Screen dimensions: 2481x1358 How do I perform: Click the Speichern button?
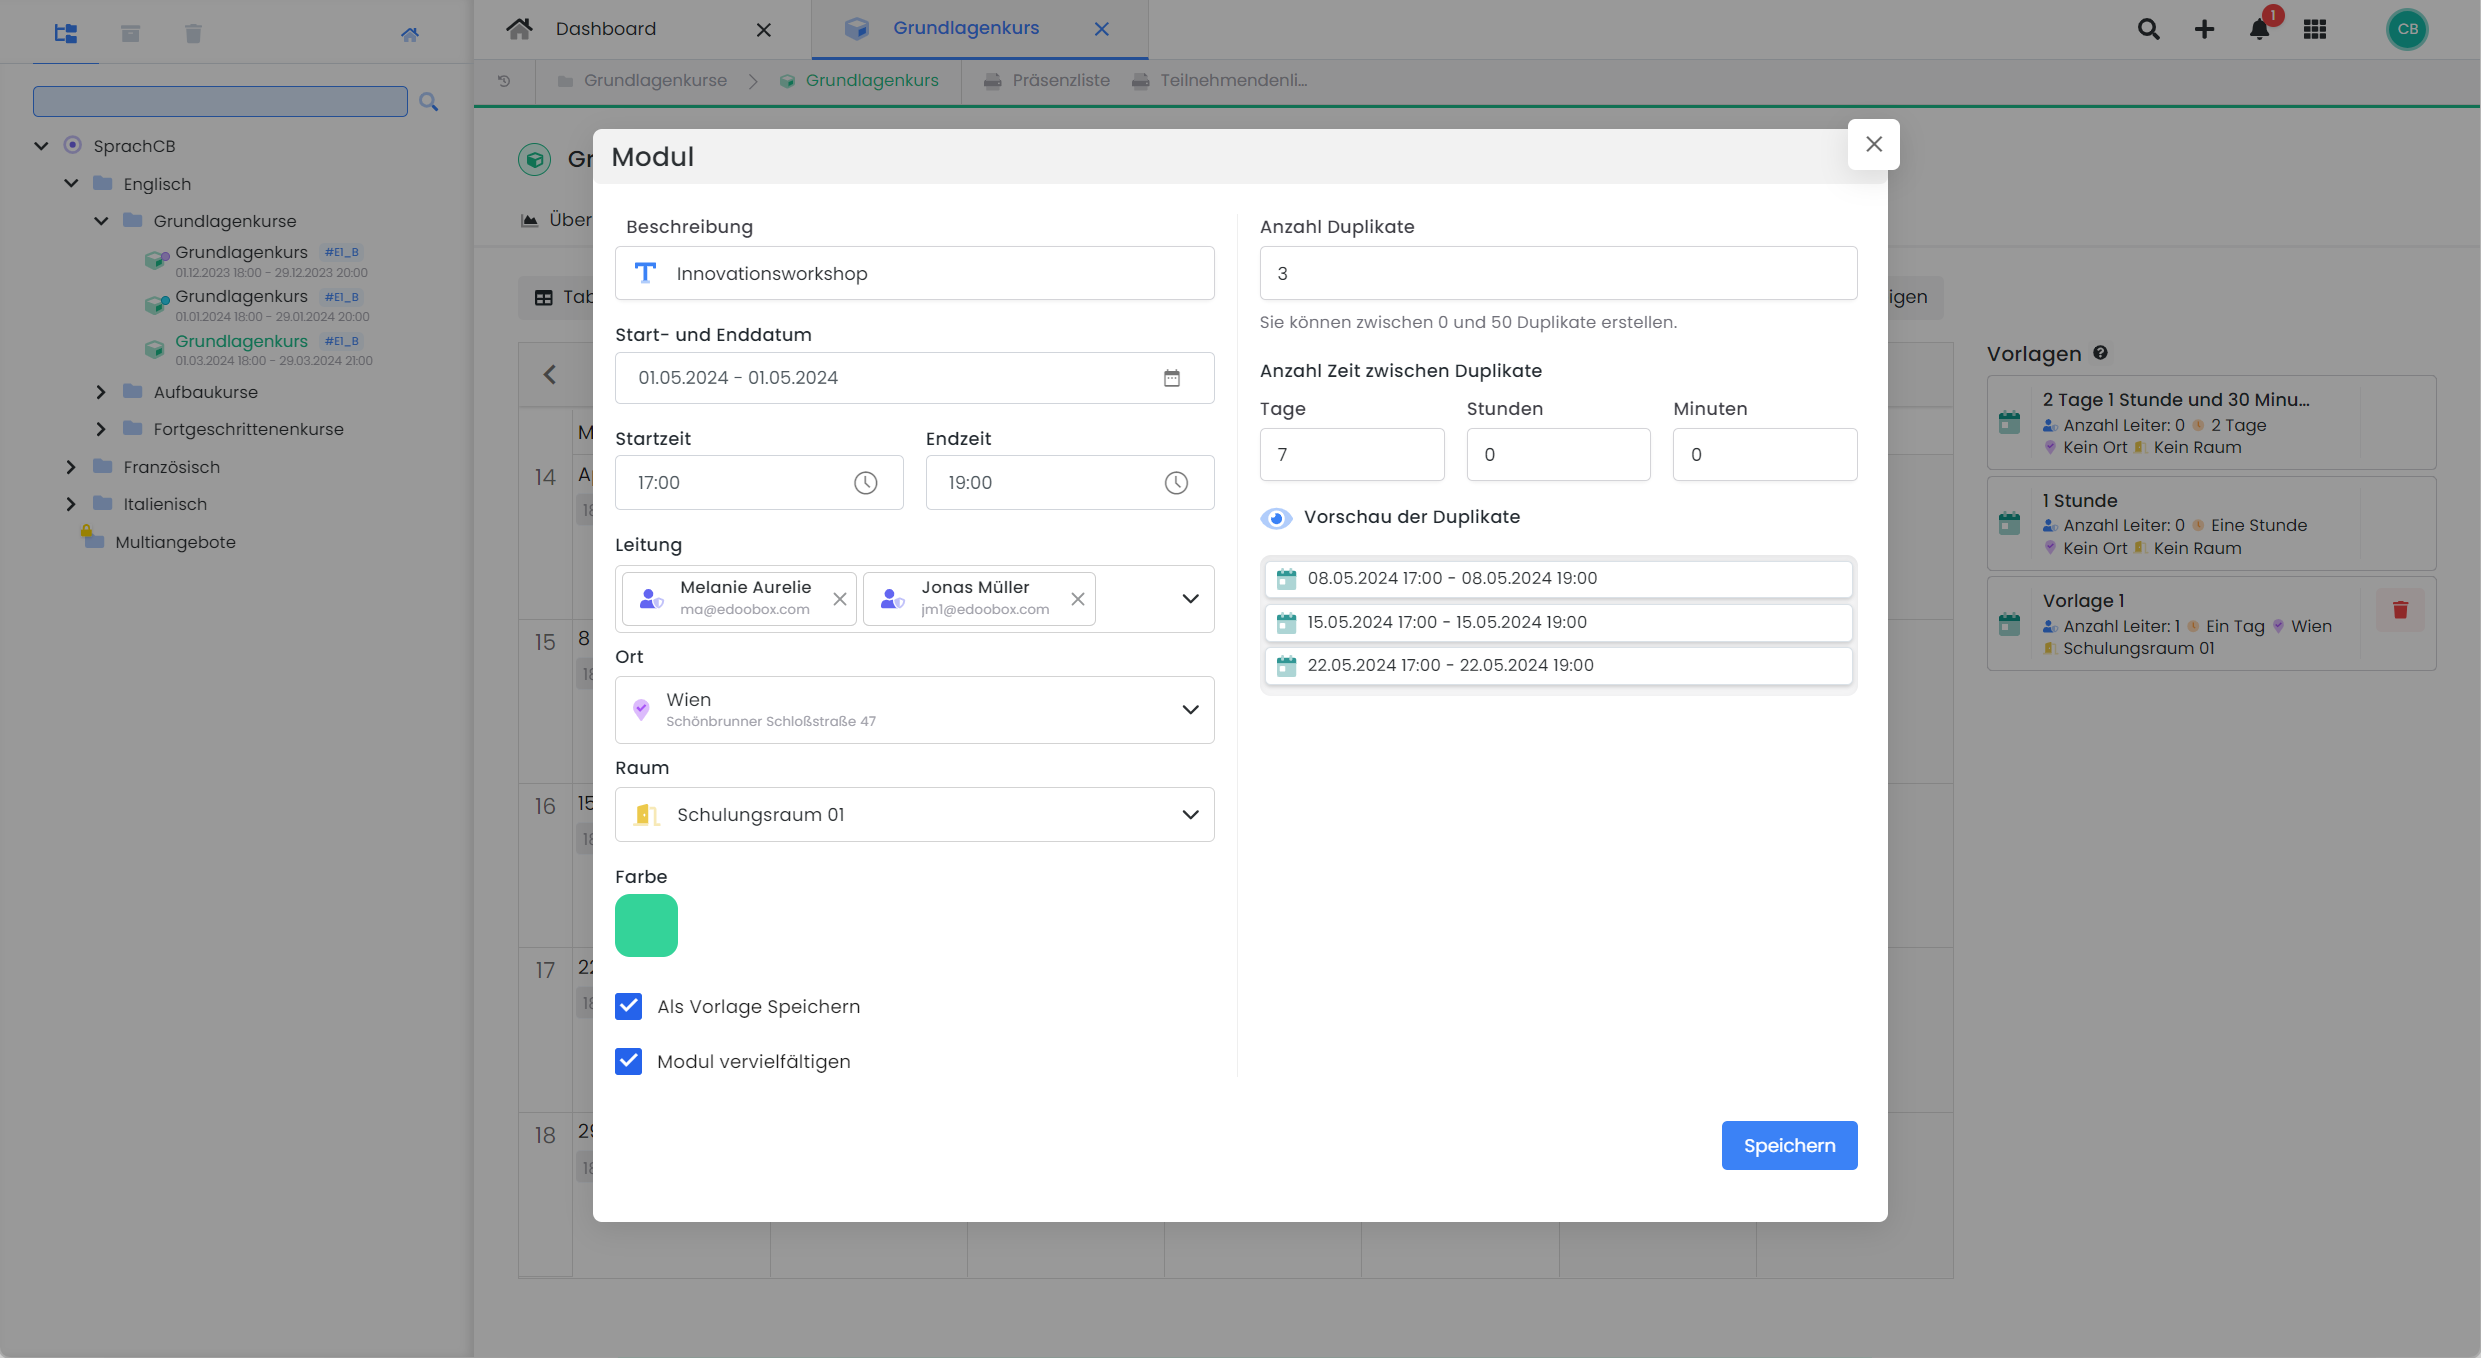pyautogui.click(x=1789, y=1145)
